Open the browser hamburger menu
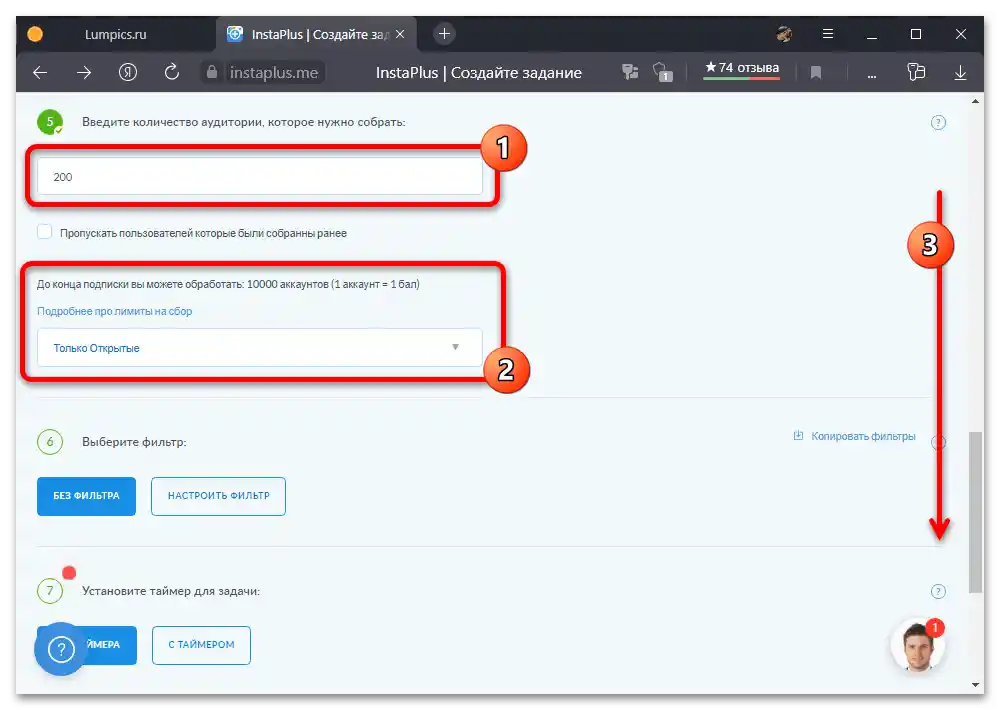The height and width of the screenshot is (710, 1000). pos(828,34)
